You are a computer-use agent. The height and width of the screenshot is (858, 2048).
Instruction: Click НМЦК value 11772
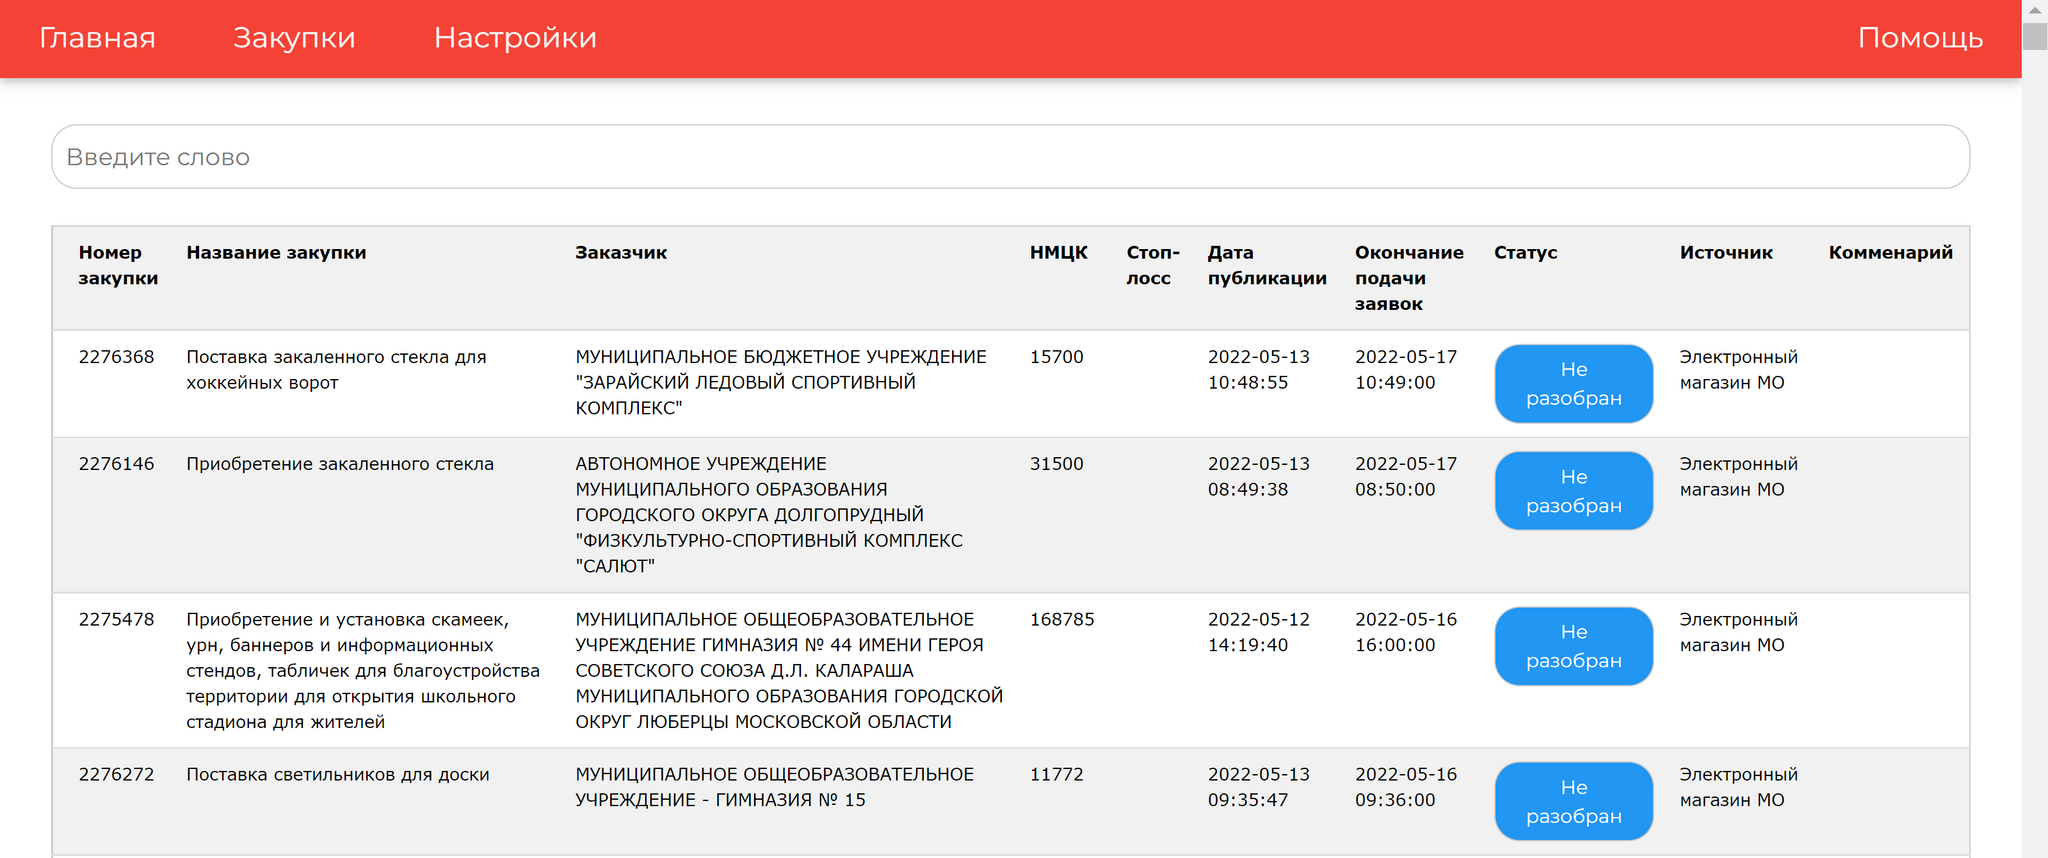(x=1057, y=774)
